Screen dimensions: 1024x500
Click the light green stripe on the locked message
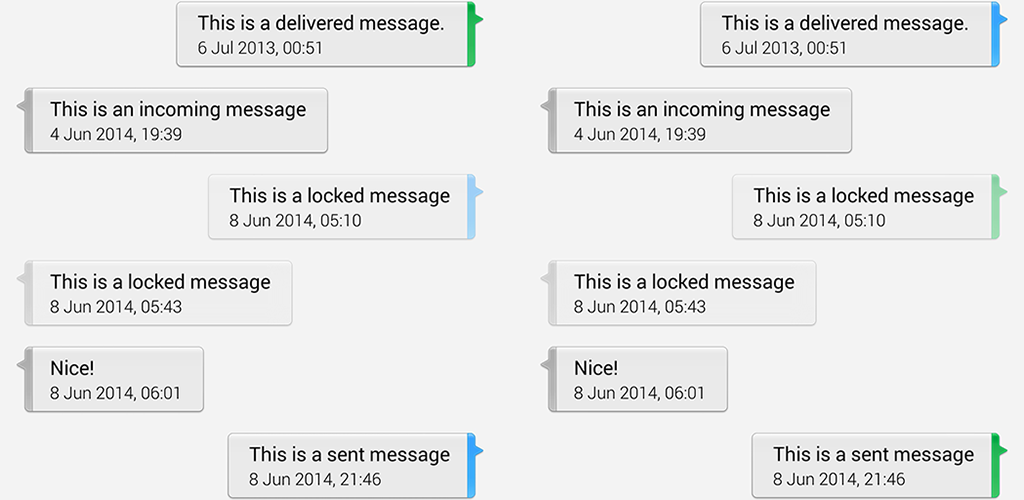click(994, 206)
